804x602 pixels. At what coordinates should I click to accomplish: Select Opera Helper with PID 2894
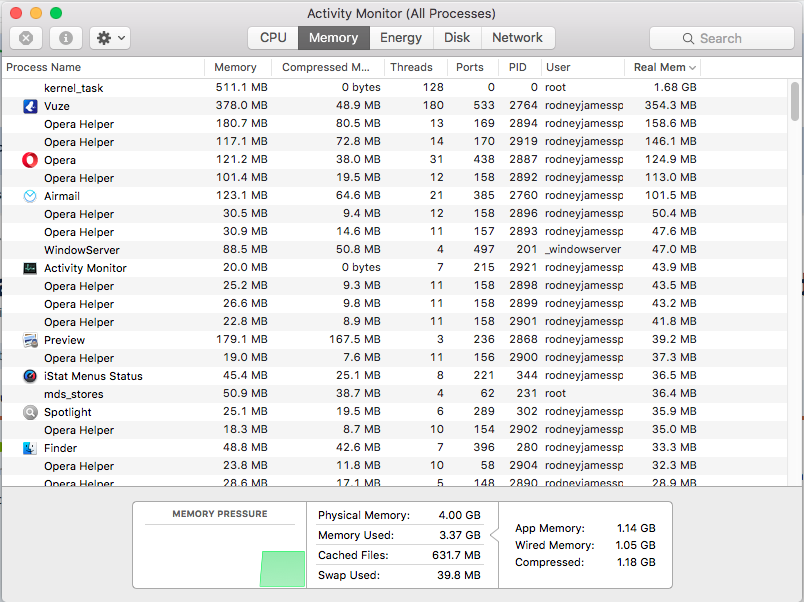(395, 124)
